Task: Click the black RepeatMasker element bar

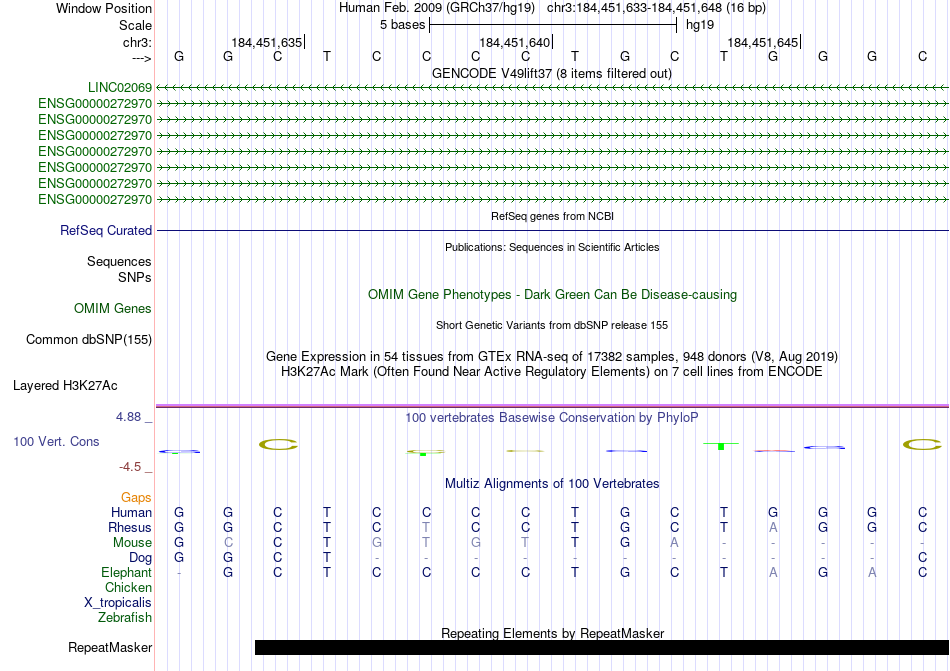Action: pyautogui.click(x=602, y=647)
